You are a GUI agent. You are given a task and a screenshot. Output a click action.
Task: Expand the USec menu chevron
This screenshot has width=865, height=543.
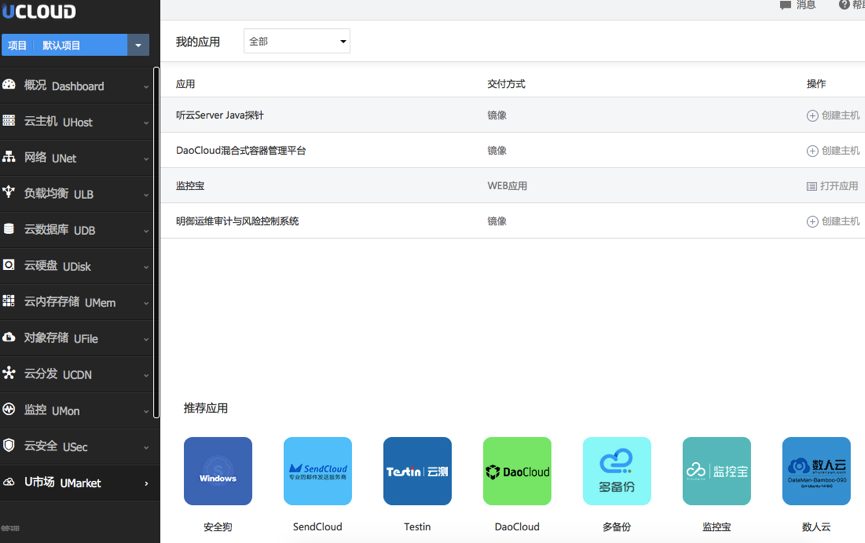pyautogui.click(x=146, y=448)
